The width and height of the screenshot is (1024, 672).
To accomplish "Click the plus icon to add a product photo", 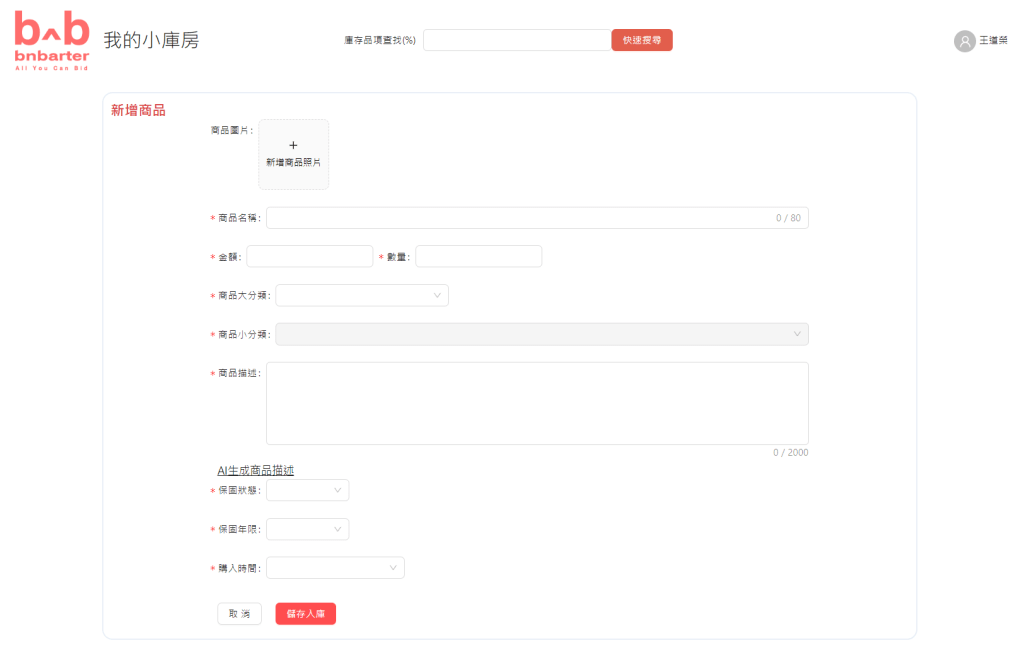I will pyautogui.click(x=293, y=145).
